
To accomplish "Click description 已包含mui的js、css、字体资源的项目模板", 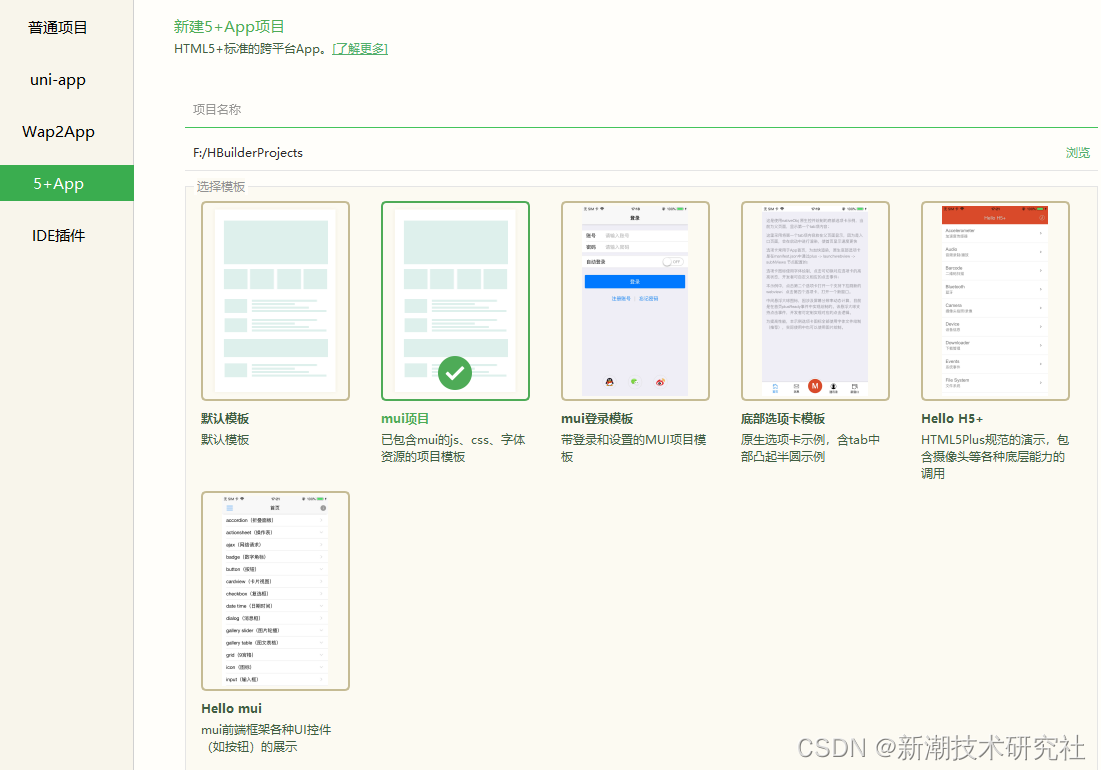I will coord(453,448).
